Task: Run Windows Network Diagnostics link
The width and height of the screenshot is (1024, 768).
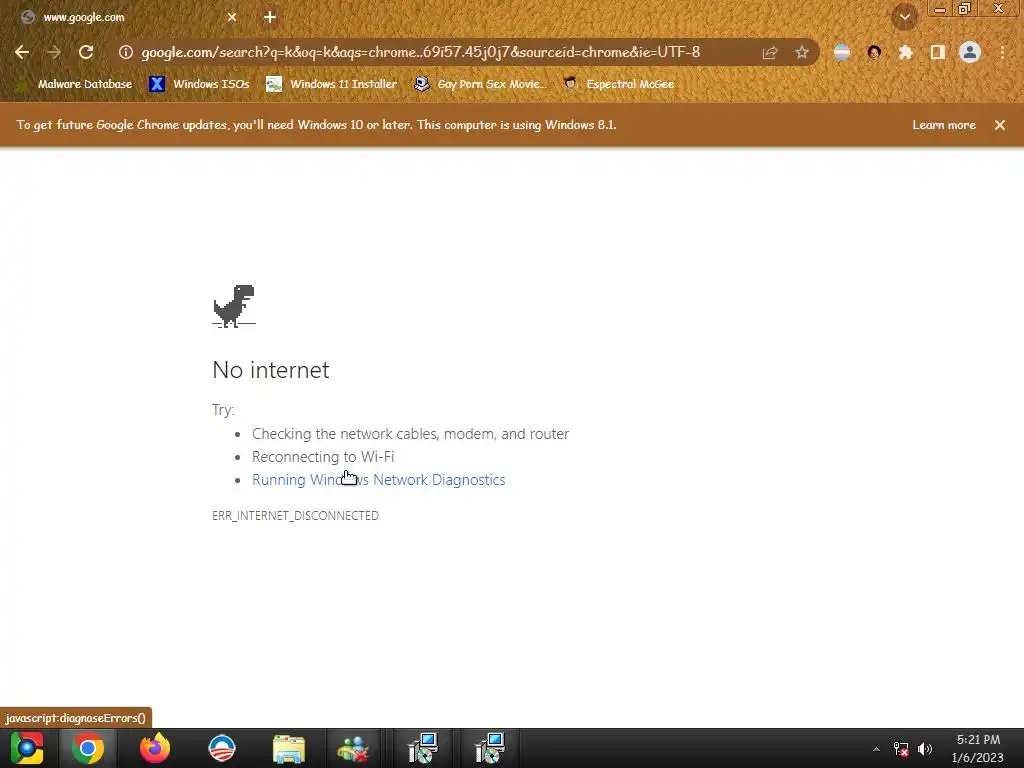Action: tap(379, 480)
